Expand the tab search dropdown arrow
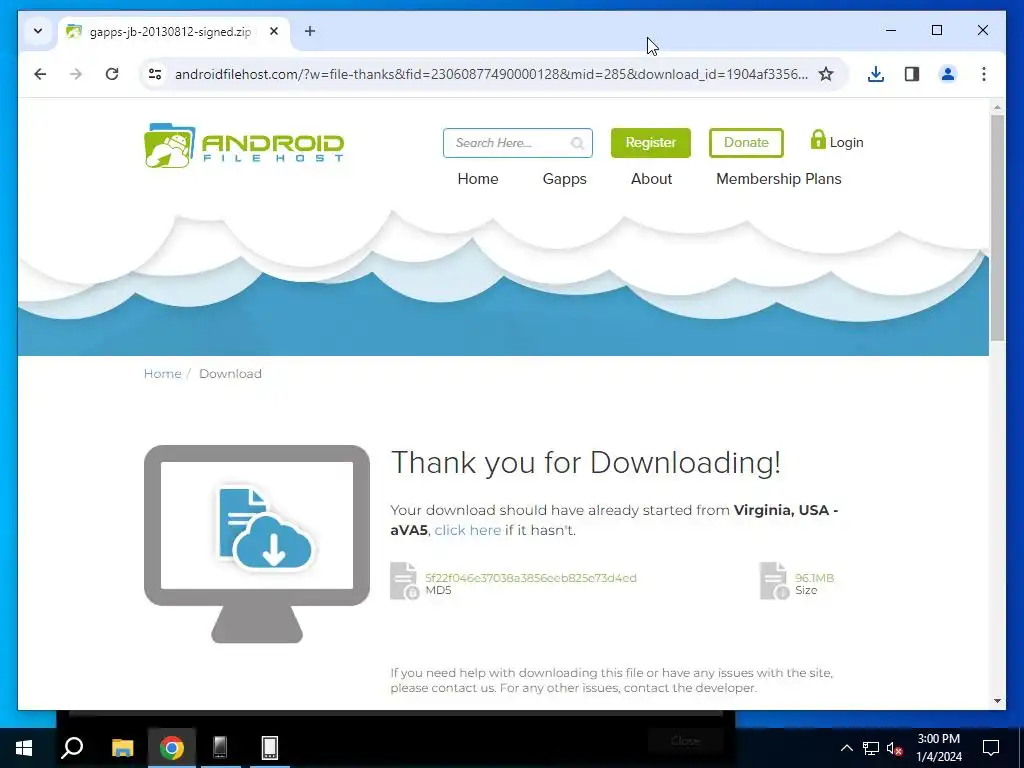This screenshot has height=768, width=1024. pyautogui.click(x=38, y=31)
